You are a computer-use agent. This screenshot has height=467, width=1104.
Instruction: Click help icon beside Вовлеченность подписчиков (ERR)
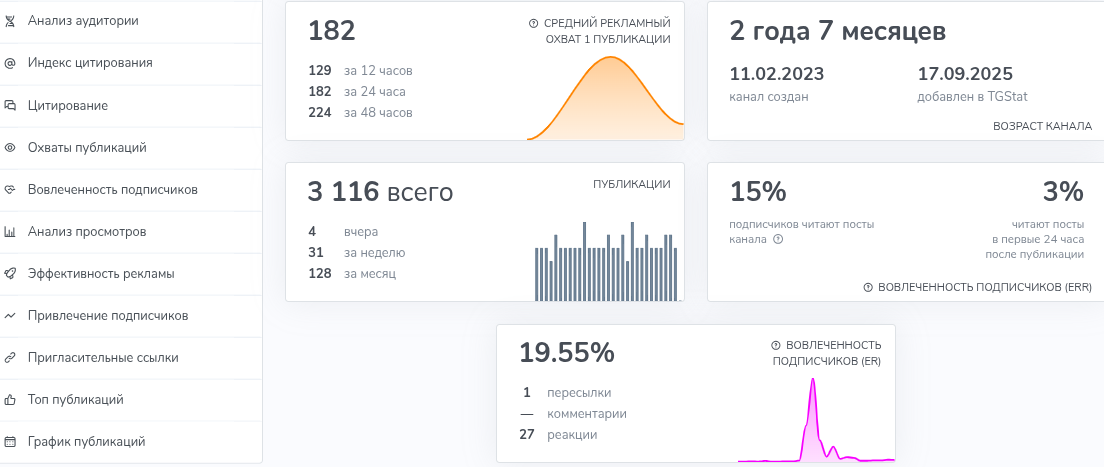[x=868, y=288]
